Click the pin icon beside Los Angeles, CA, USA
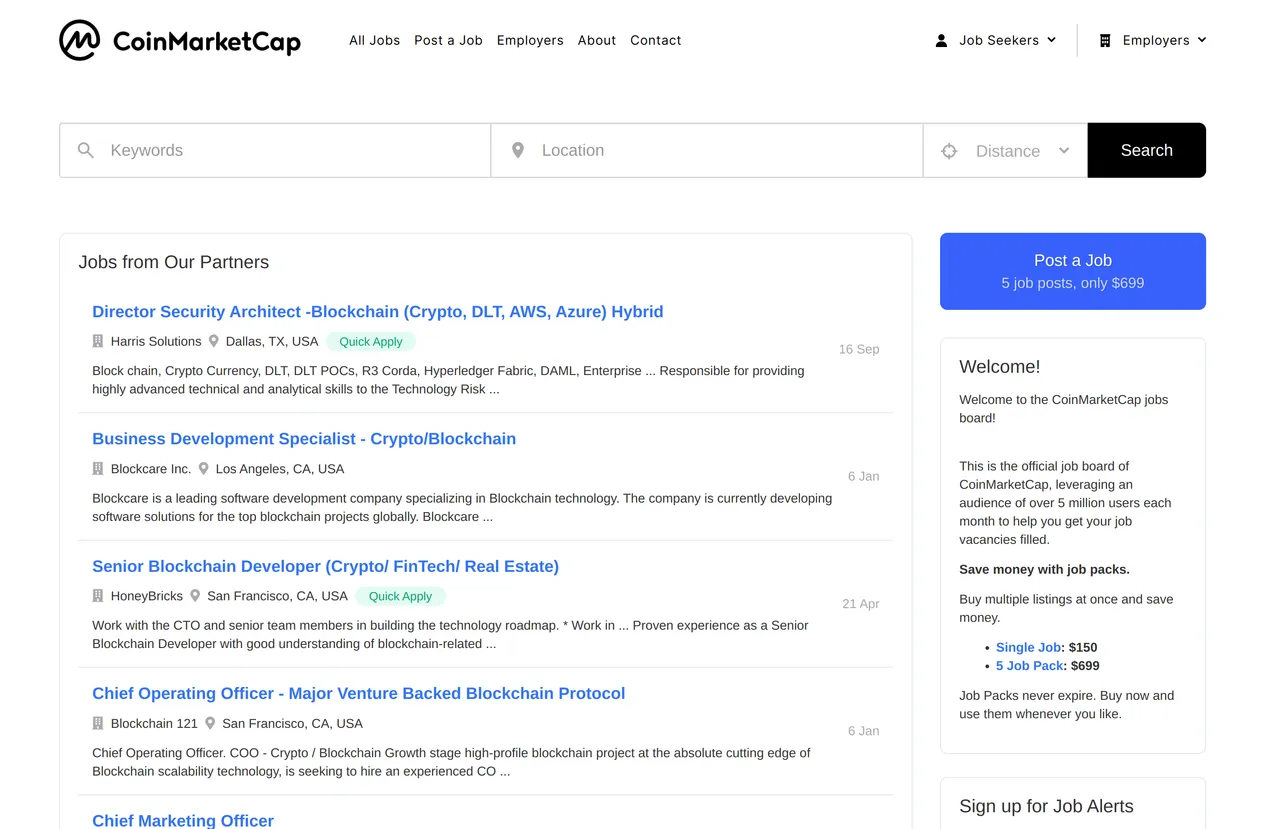 tap(203, 468)
